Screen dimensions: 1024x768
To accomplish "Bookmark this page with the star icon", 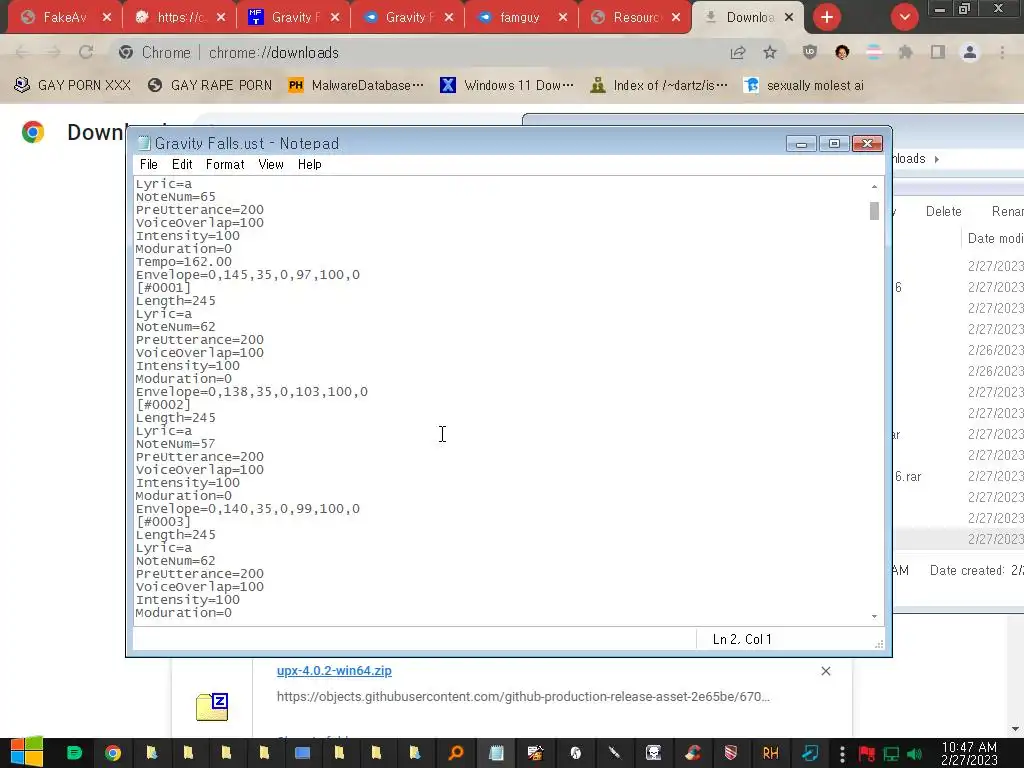I will coord(770,53).
